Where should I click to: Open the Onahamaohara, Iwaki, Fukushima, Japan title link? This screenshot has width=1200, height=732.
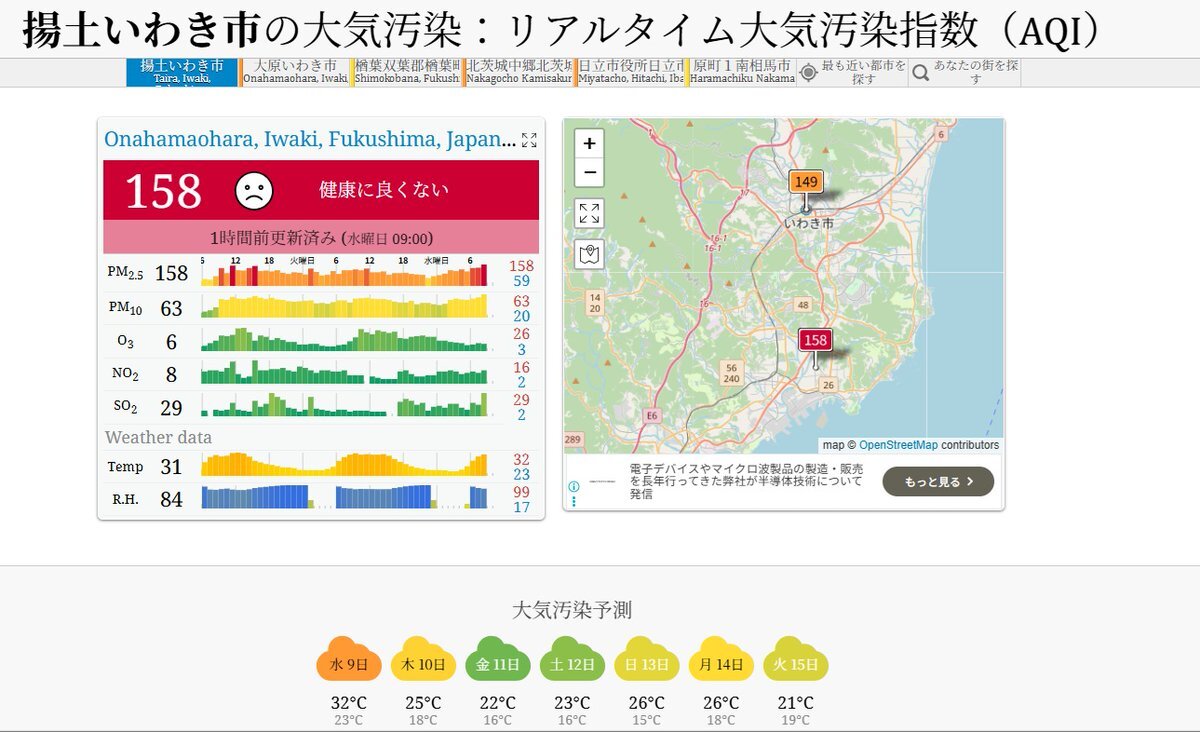310,139
